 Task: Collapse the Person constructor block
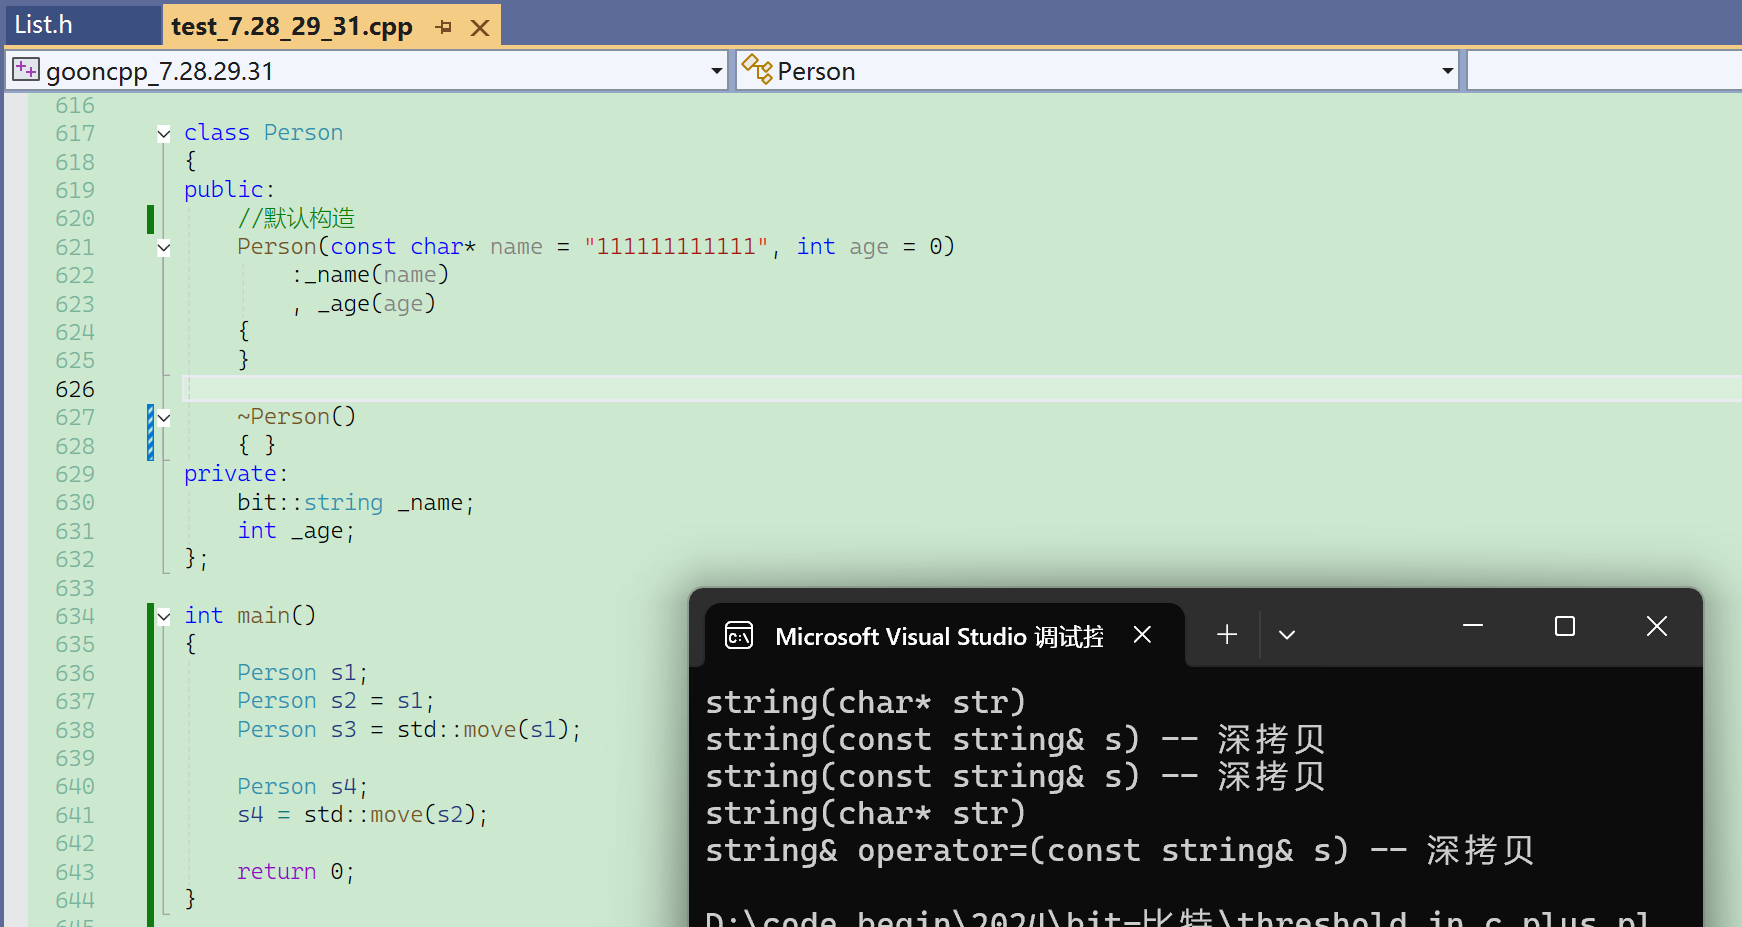pos(164,247)
